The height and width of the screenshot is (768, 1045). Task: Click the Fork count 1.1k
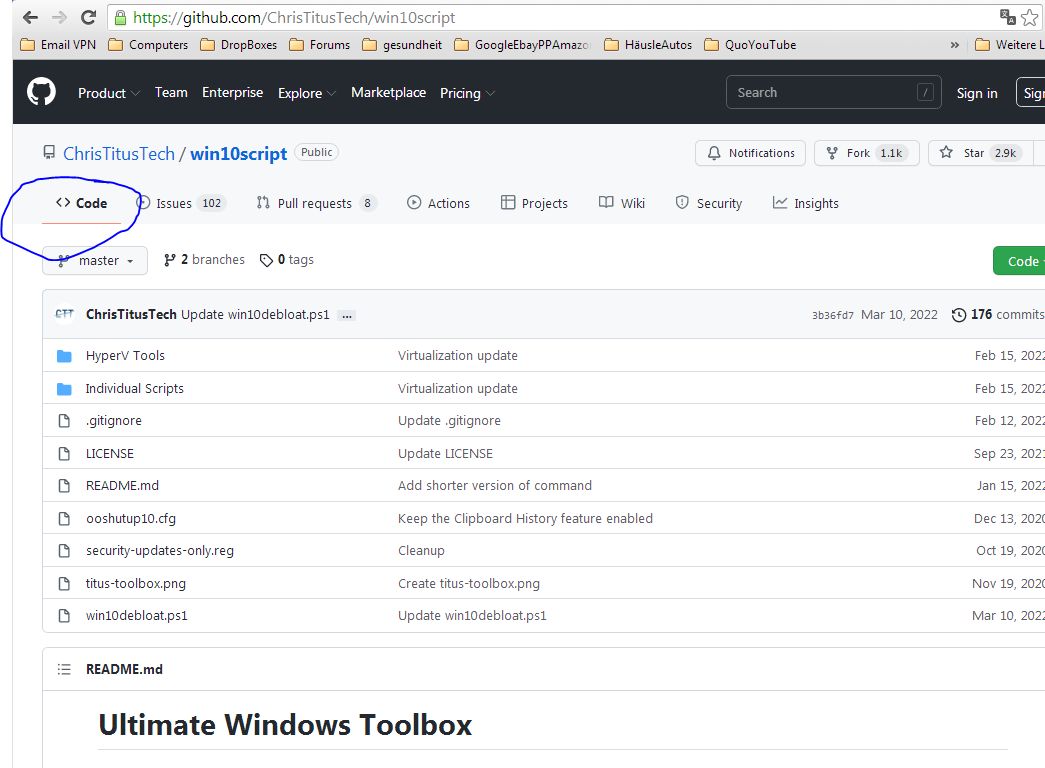click(x=891, y=153)
